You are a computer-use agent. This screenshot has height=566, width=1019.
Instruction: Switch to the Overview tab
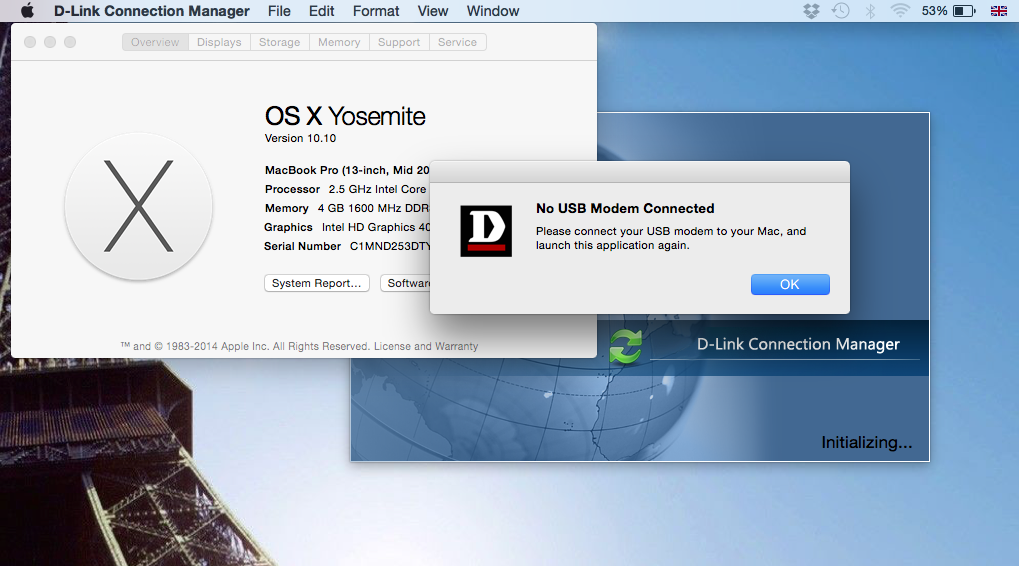[x=155, y=42]
